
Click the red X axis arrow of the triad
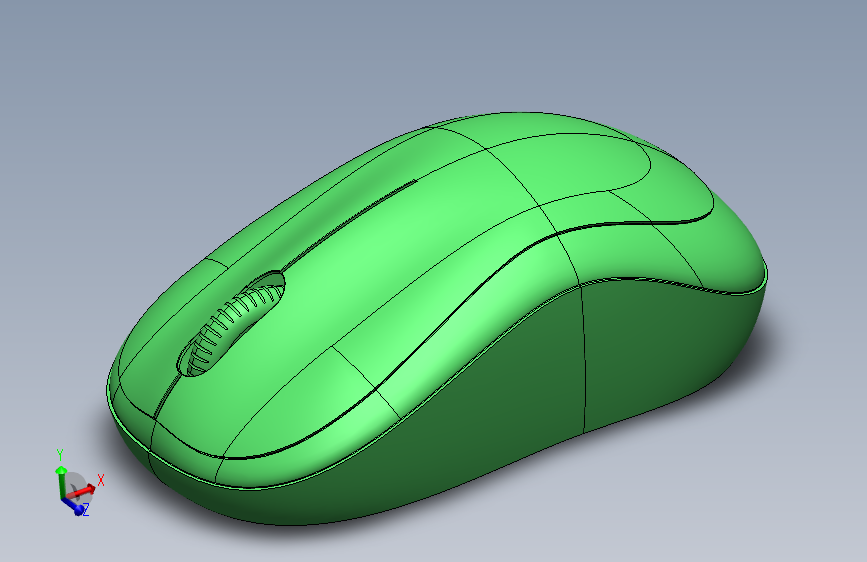pos(83,490)
